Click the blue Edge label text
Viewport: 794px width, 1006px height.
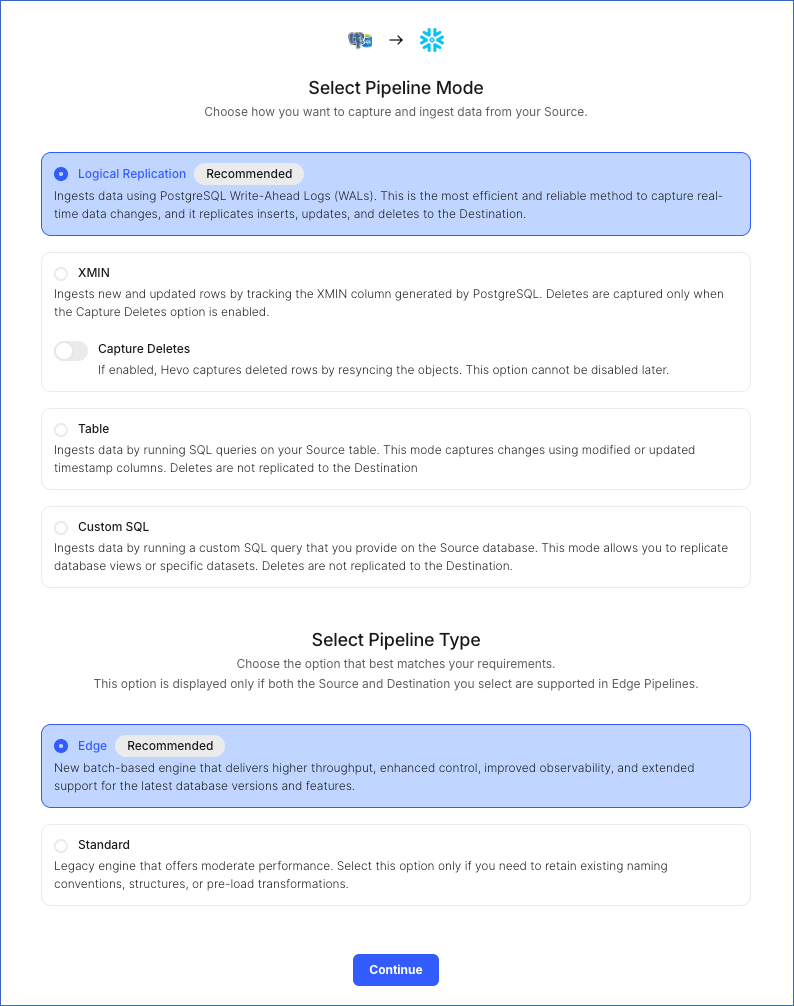click(x=91, y=745)
